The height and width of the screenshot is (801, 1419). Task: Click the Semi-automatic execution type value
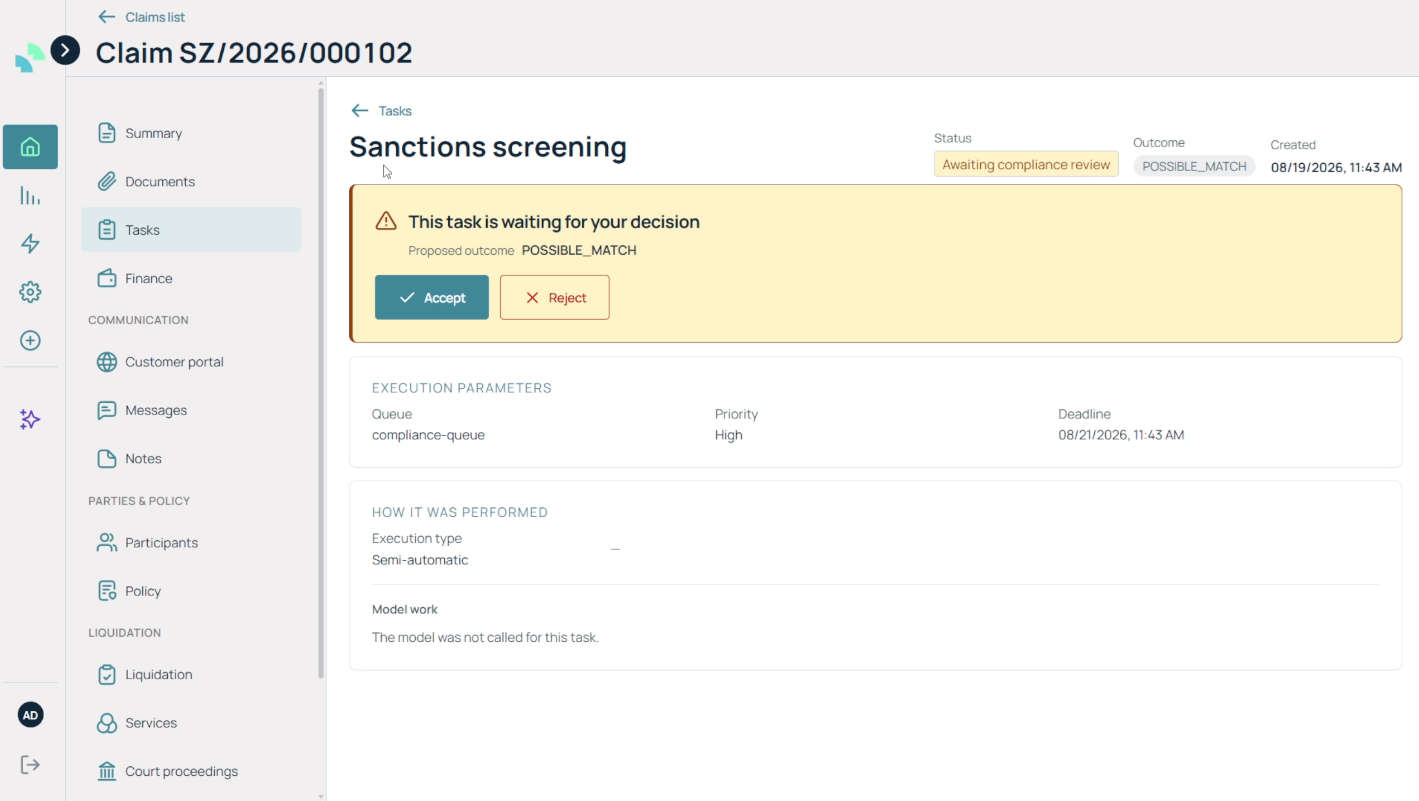420,560
